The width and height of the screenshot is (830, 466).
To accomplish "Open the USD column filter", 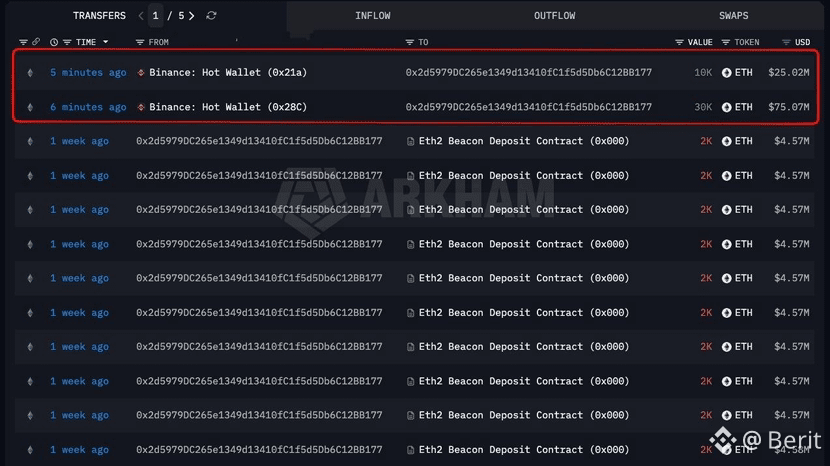I will coord(786,42).
